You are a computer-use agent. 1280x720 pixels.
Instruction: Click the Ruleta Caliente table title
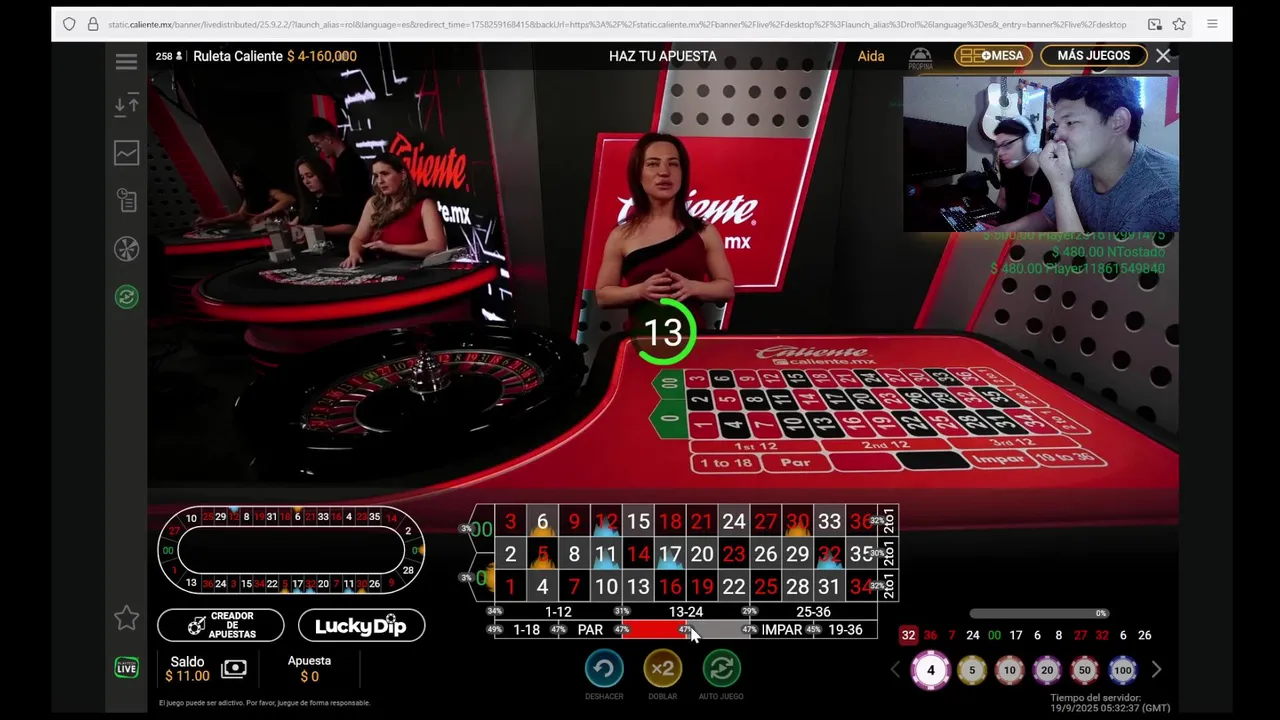pyautogui.click(x=238, y=56)
